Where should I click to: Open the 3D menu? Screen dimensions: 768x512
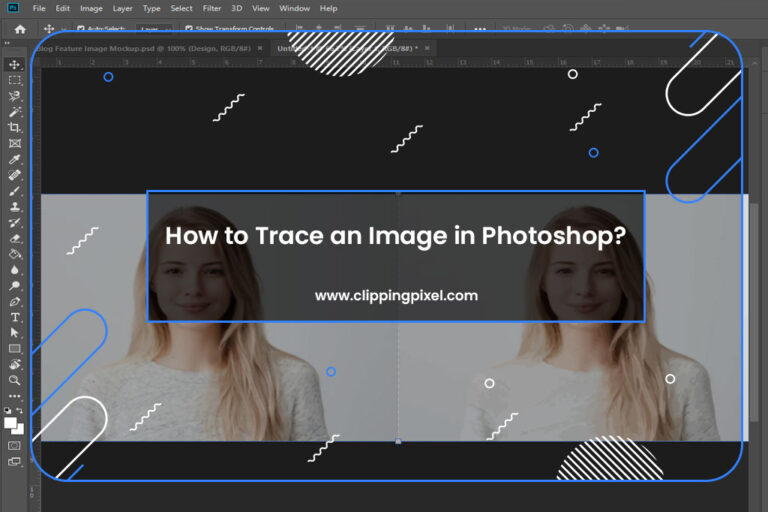click(x=237, y=8)
